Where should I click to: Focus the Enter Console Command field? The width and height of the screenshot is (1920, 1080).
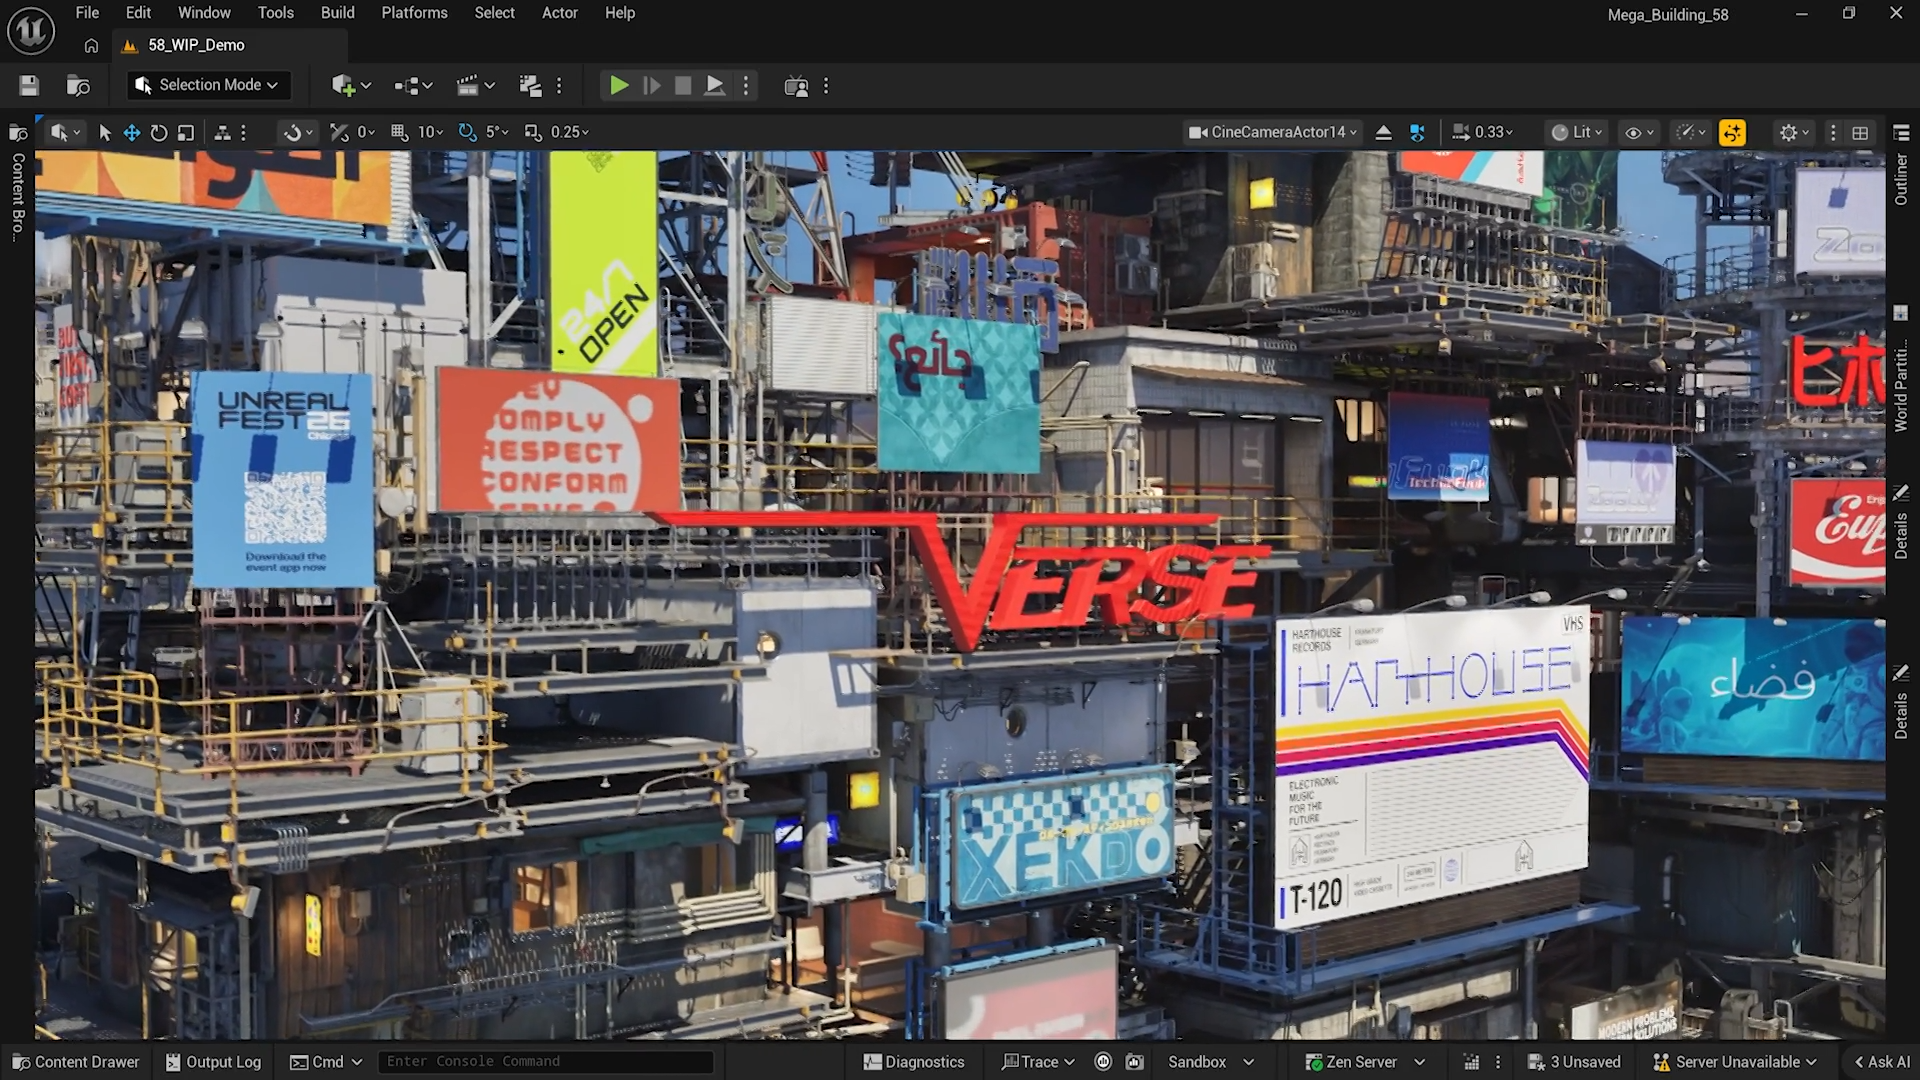click(x=546, y=1062)
